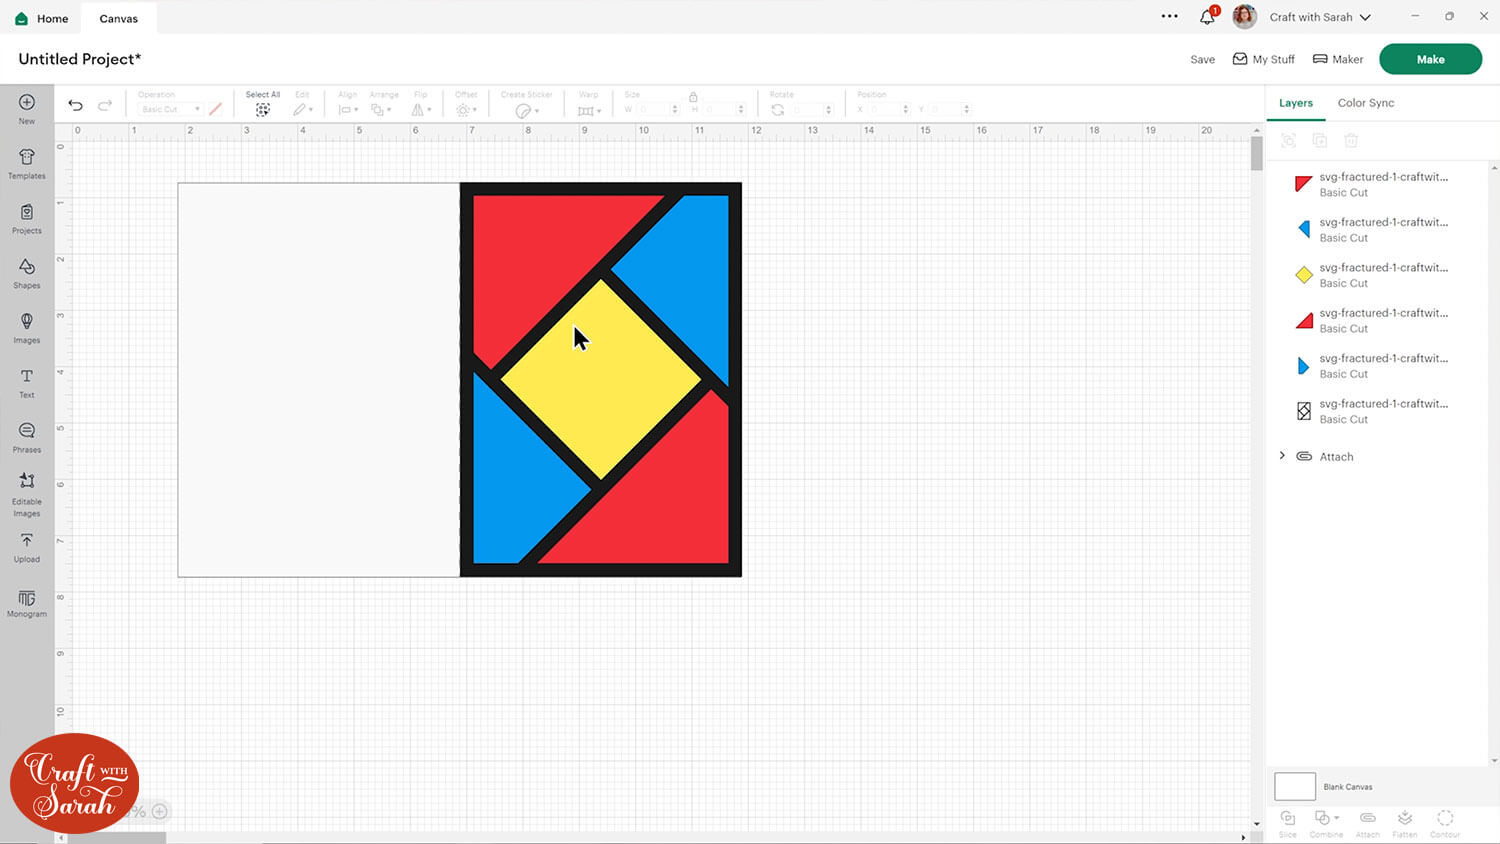
Task: Click the Delete trash icon in Layers panel
Action: (x=1351, y=141)
